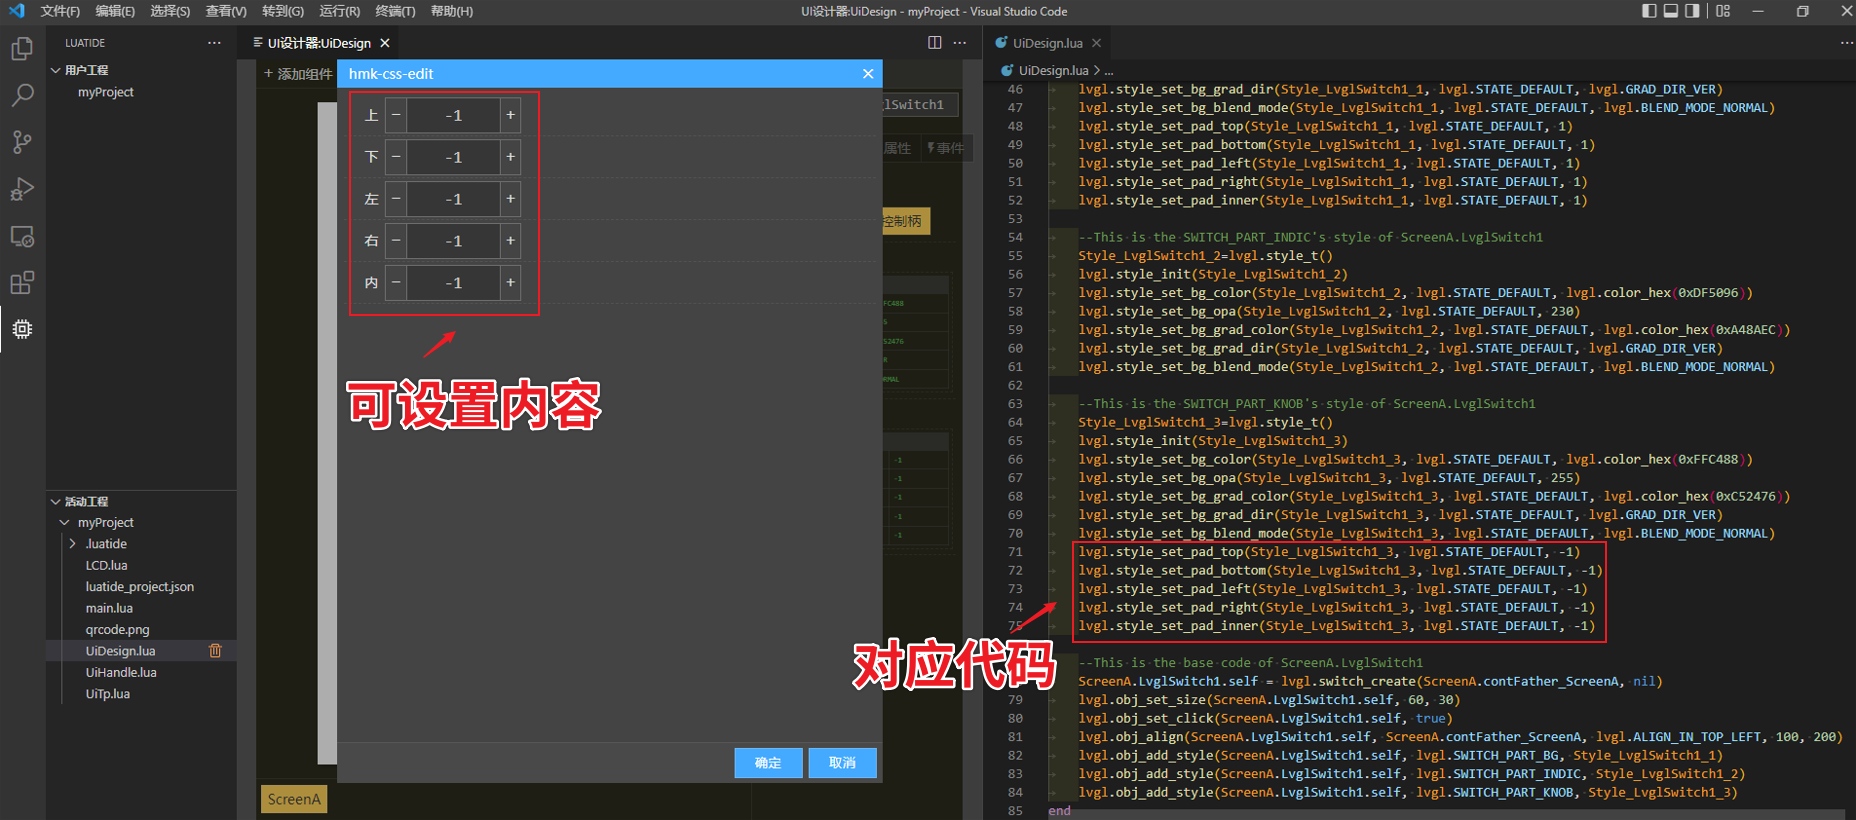Open the Extensions view
Image resolution: width=1856 pixels, height=820 pixels.
coord(22,283)
